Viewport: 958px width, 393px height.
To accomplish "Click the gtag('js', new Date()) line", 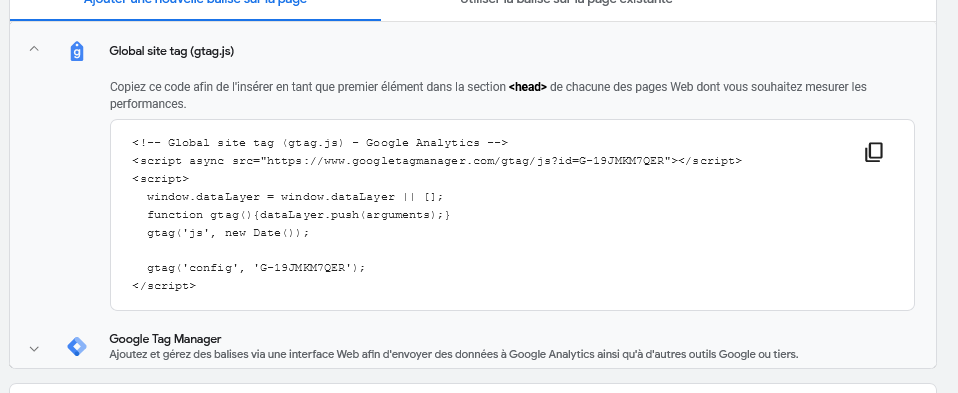I will 229,233.
